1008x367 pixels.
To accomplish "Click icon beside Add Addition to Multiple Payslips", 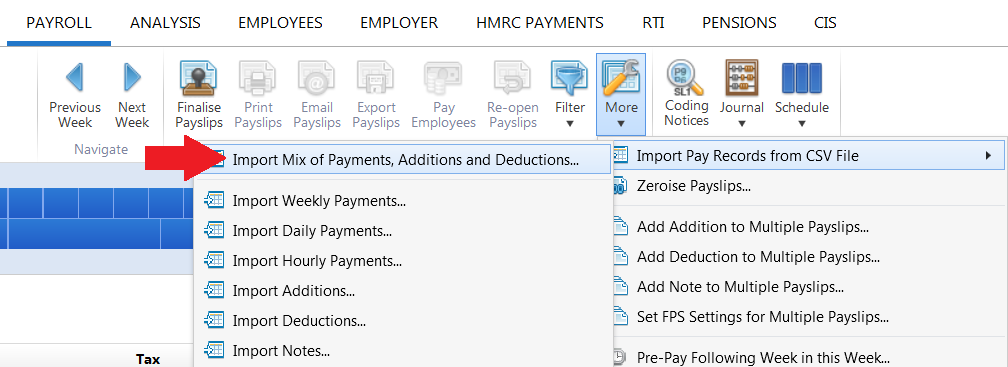I will 620,226.
